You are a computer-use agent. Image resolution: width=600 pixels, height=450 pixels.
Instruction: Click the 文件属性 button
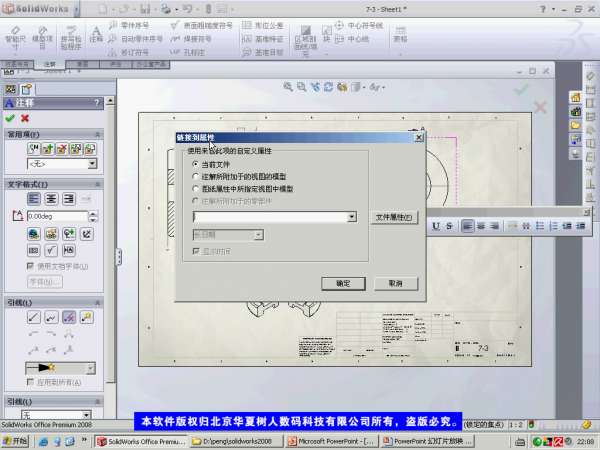point(394,217)
